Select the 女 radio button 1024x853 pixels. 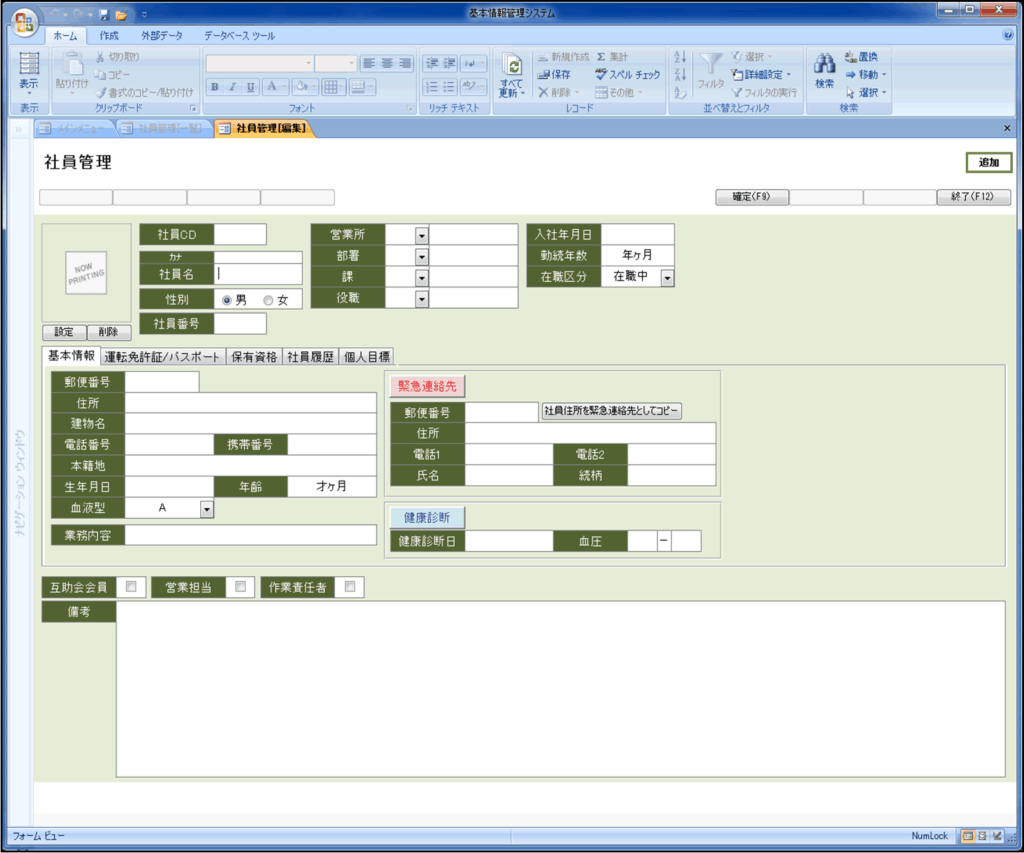point(268,300)
